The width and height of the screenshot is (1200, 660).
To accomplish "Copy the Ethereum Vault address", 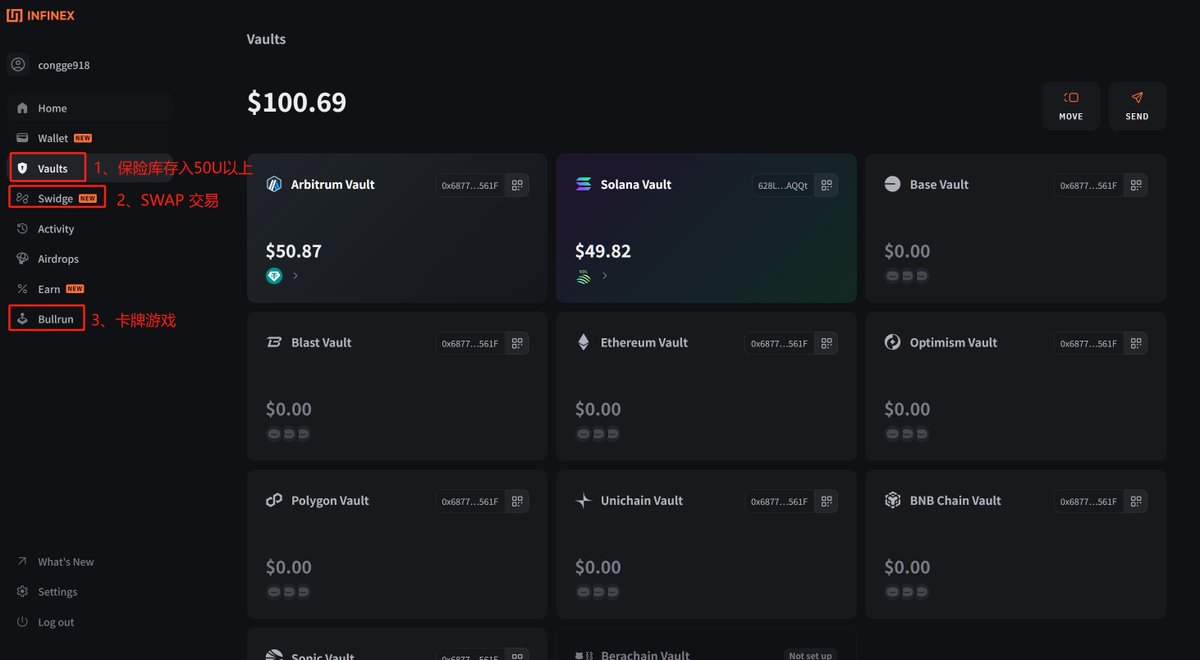I will coord(779,343).
